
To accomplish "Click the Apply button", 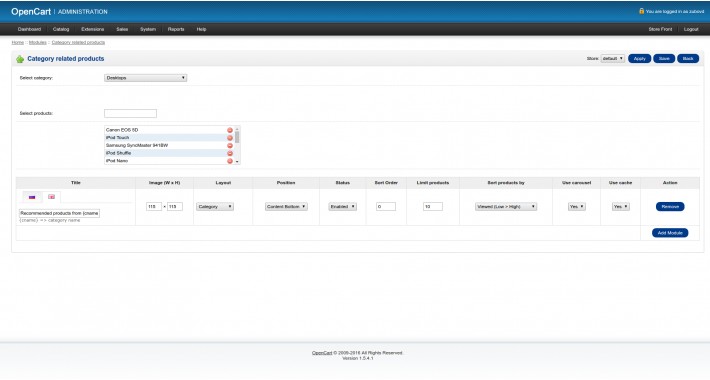I will (x=639, y=59).
